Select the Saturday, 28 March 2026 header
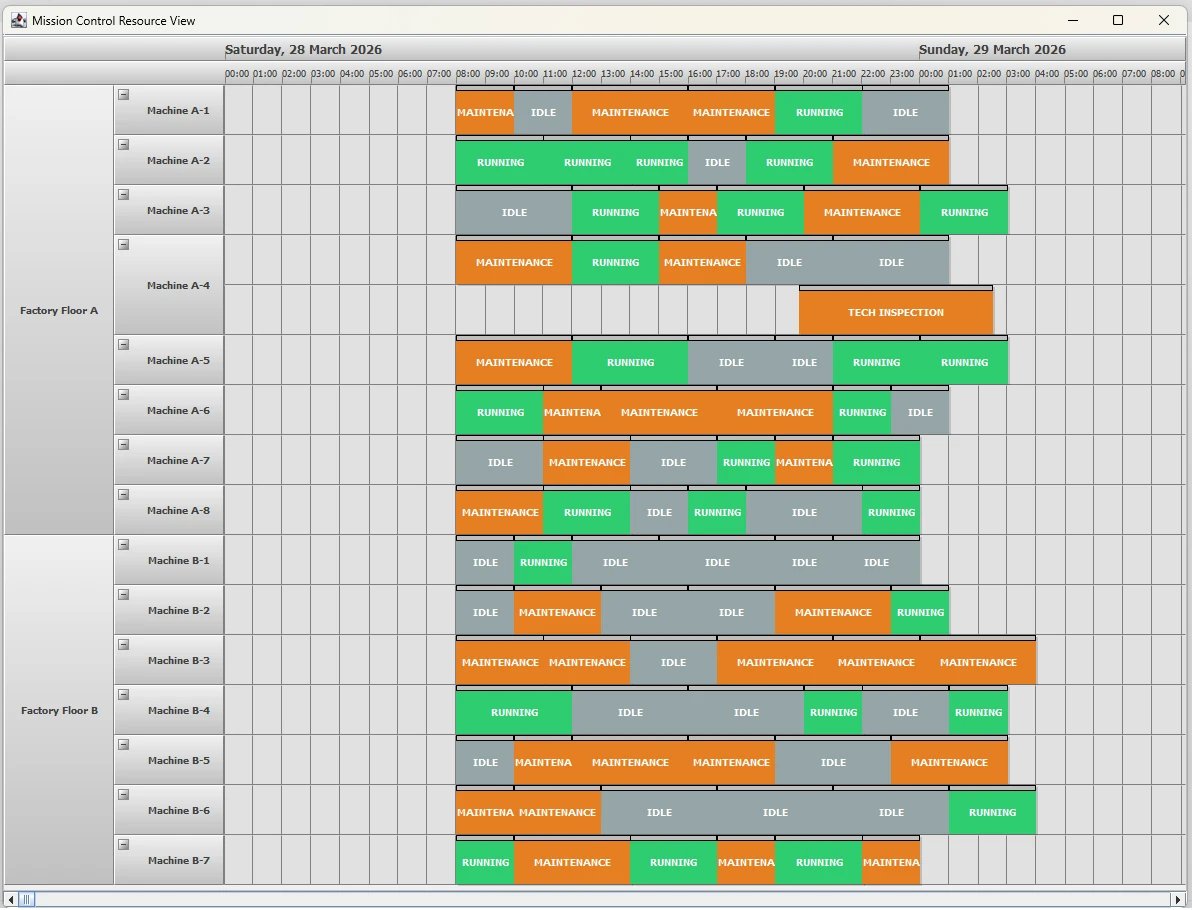The height and width of the screenshot is (910, 1194). coord(303,49)
